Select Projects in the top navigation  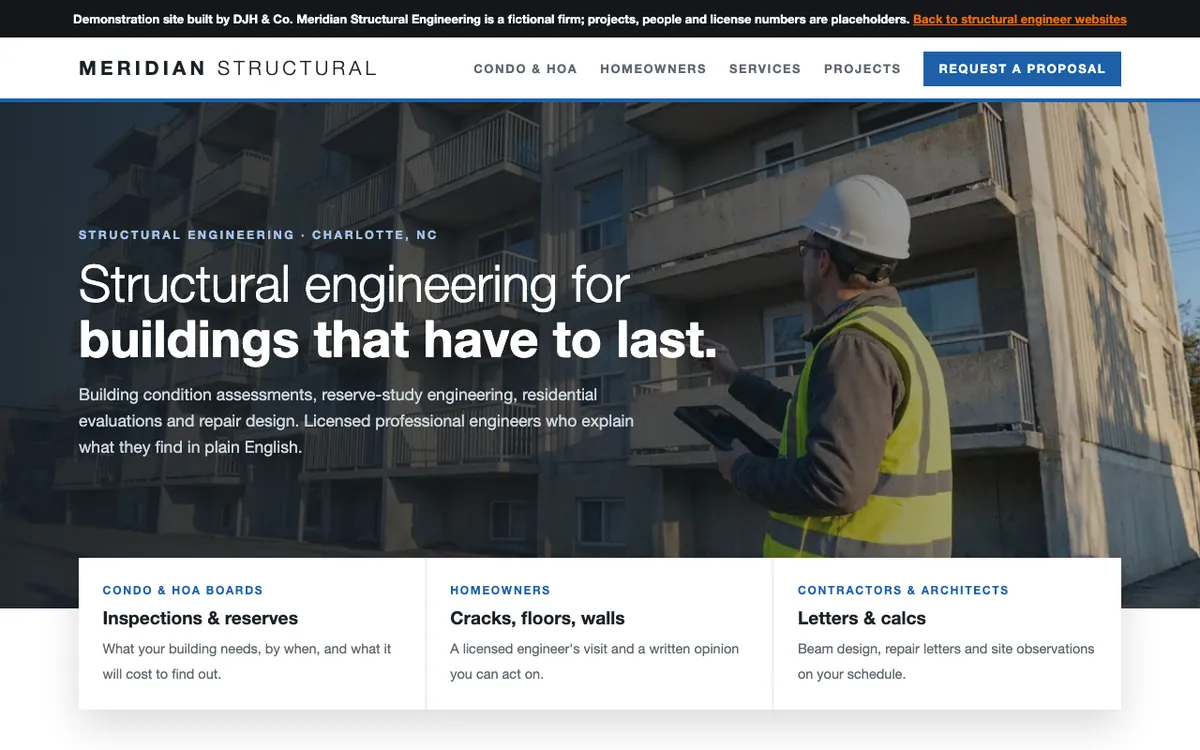[862, 69]
